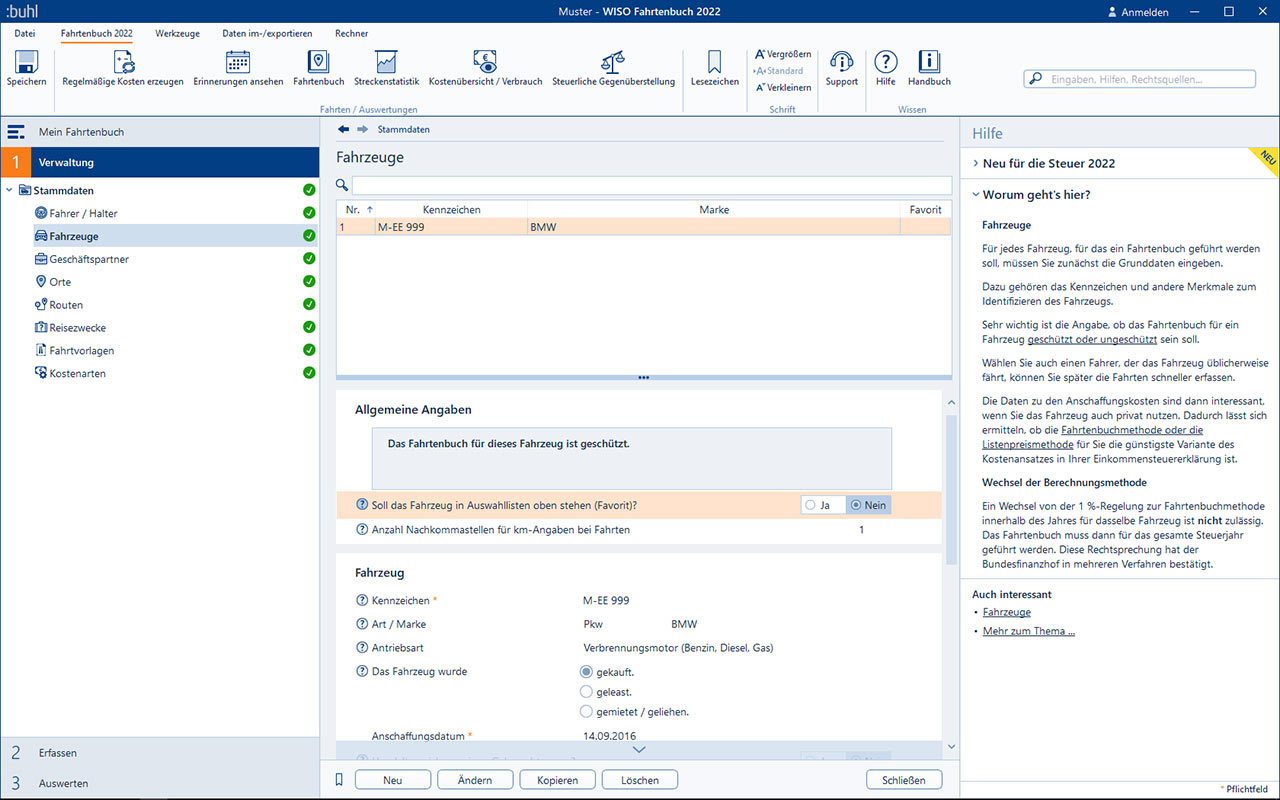The width and height of the screenshot is (1280, 800).
Task: Open the Daten im-/exportieren tab
Action: 267,33
